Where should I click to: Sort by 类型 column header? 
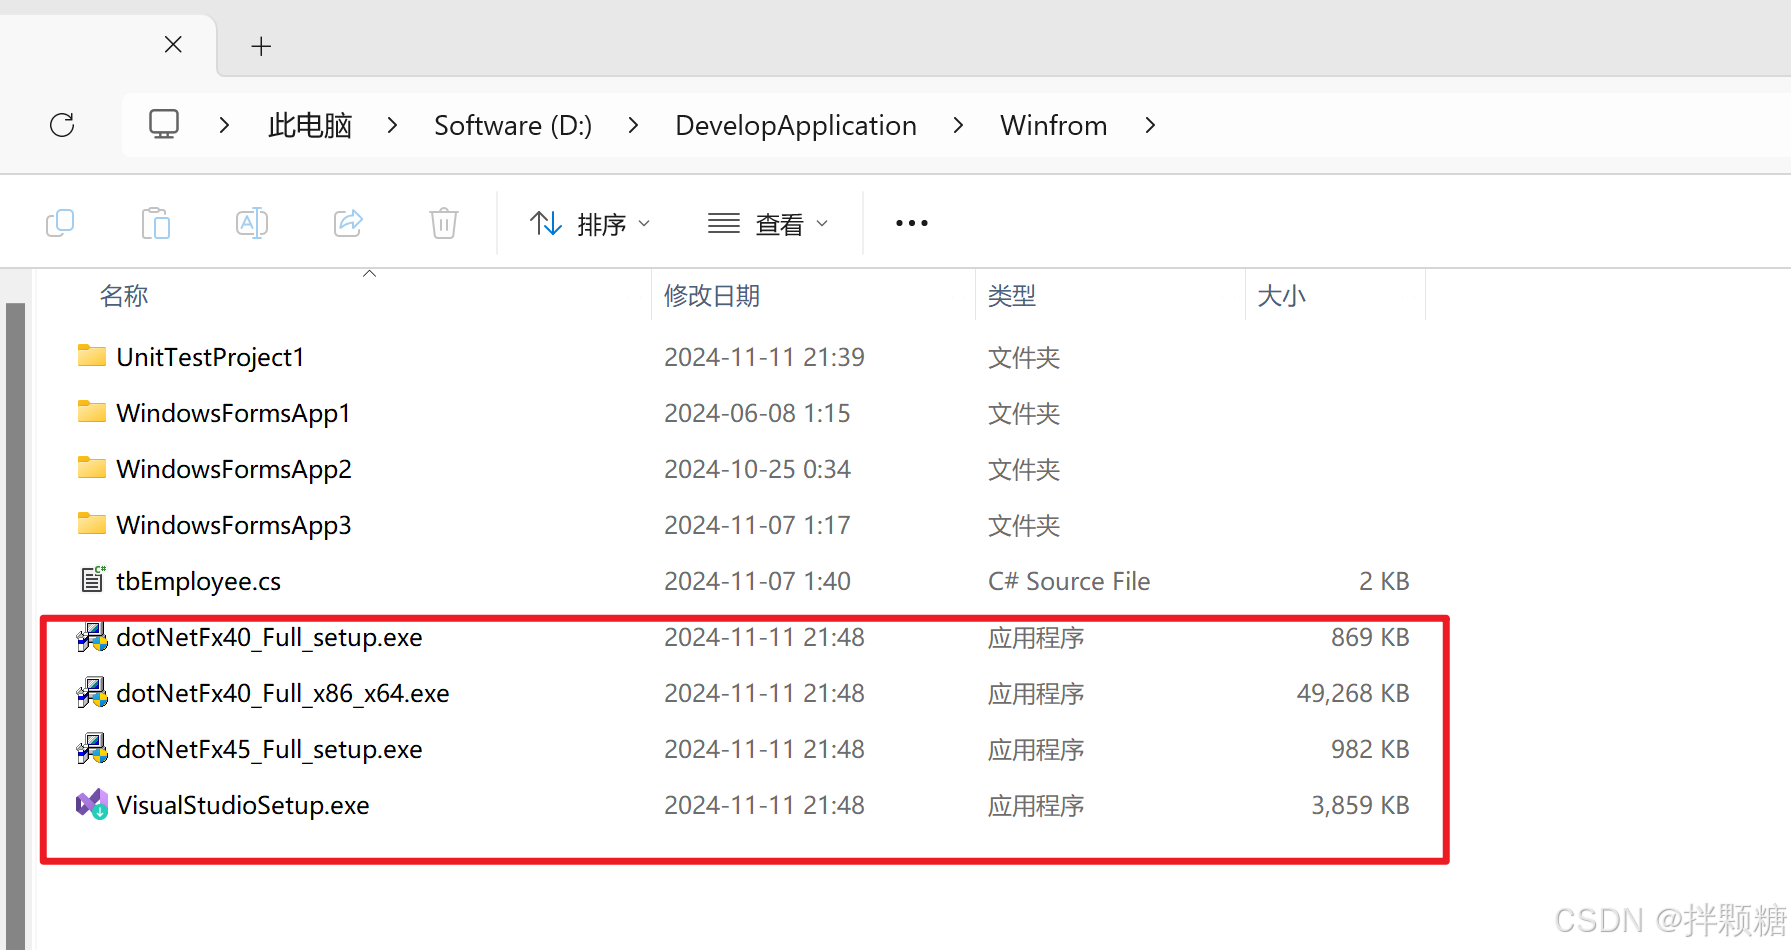[x=1012, y=296]
